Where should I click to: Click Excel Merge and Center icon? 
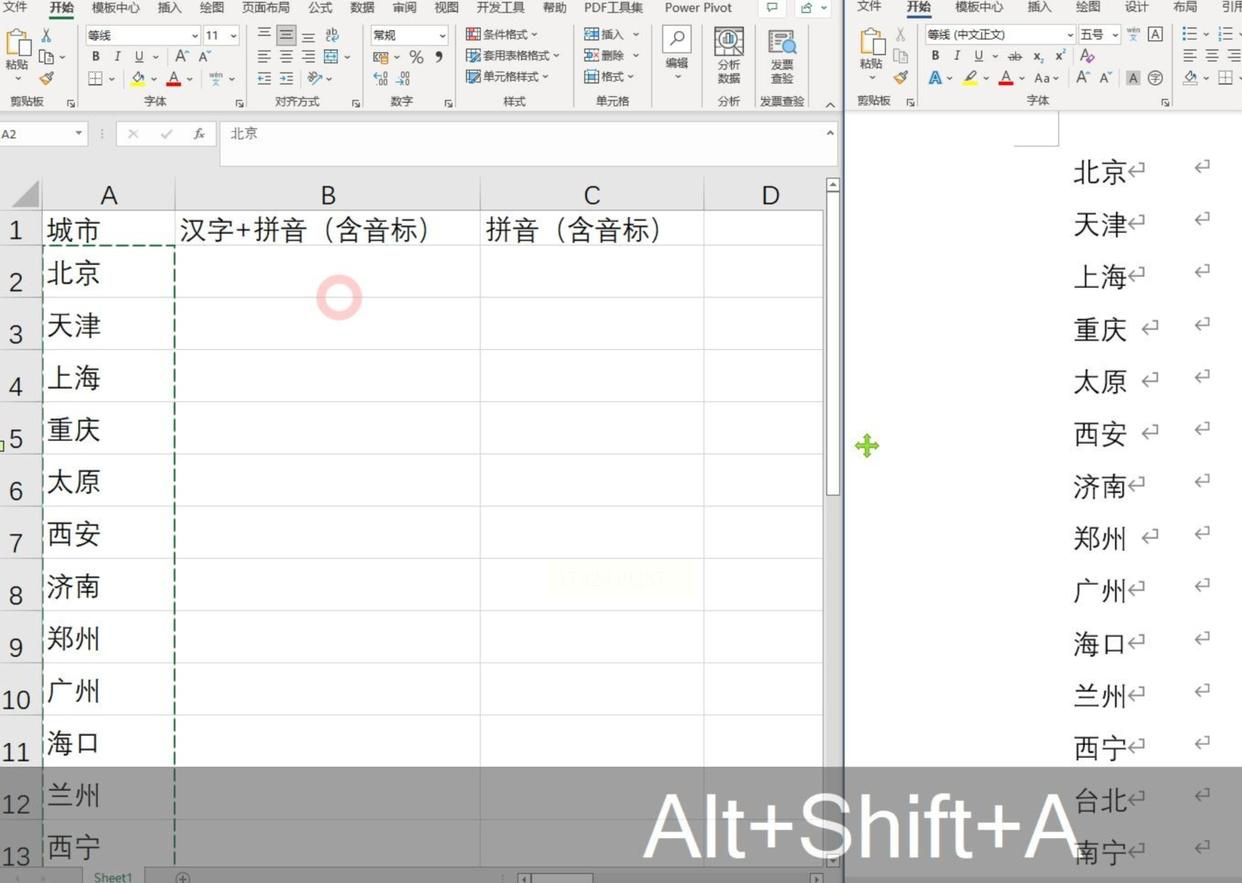(x=331, y=57)
